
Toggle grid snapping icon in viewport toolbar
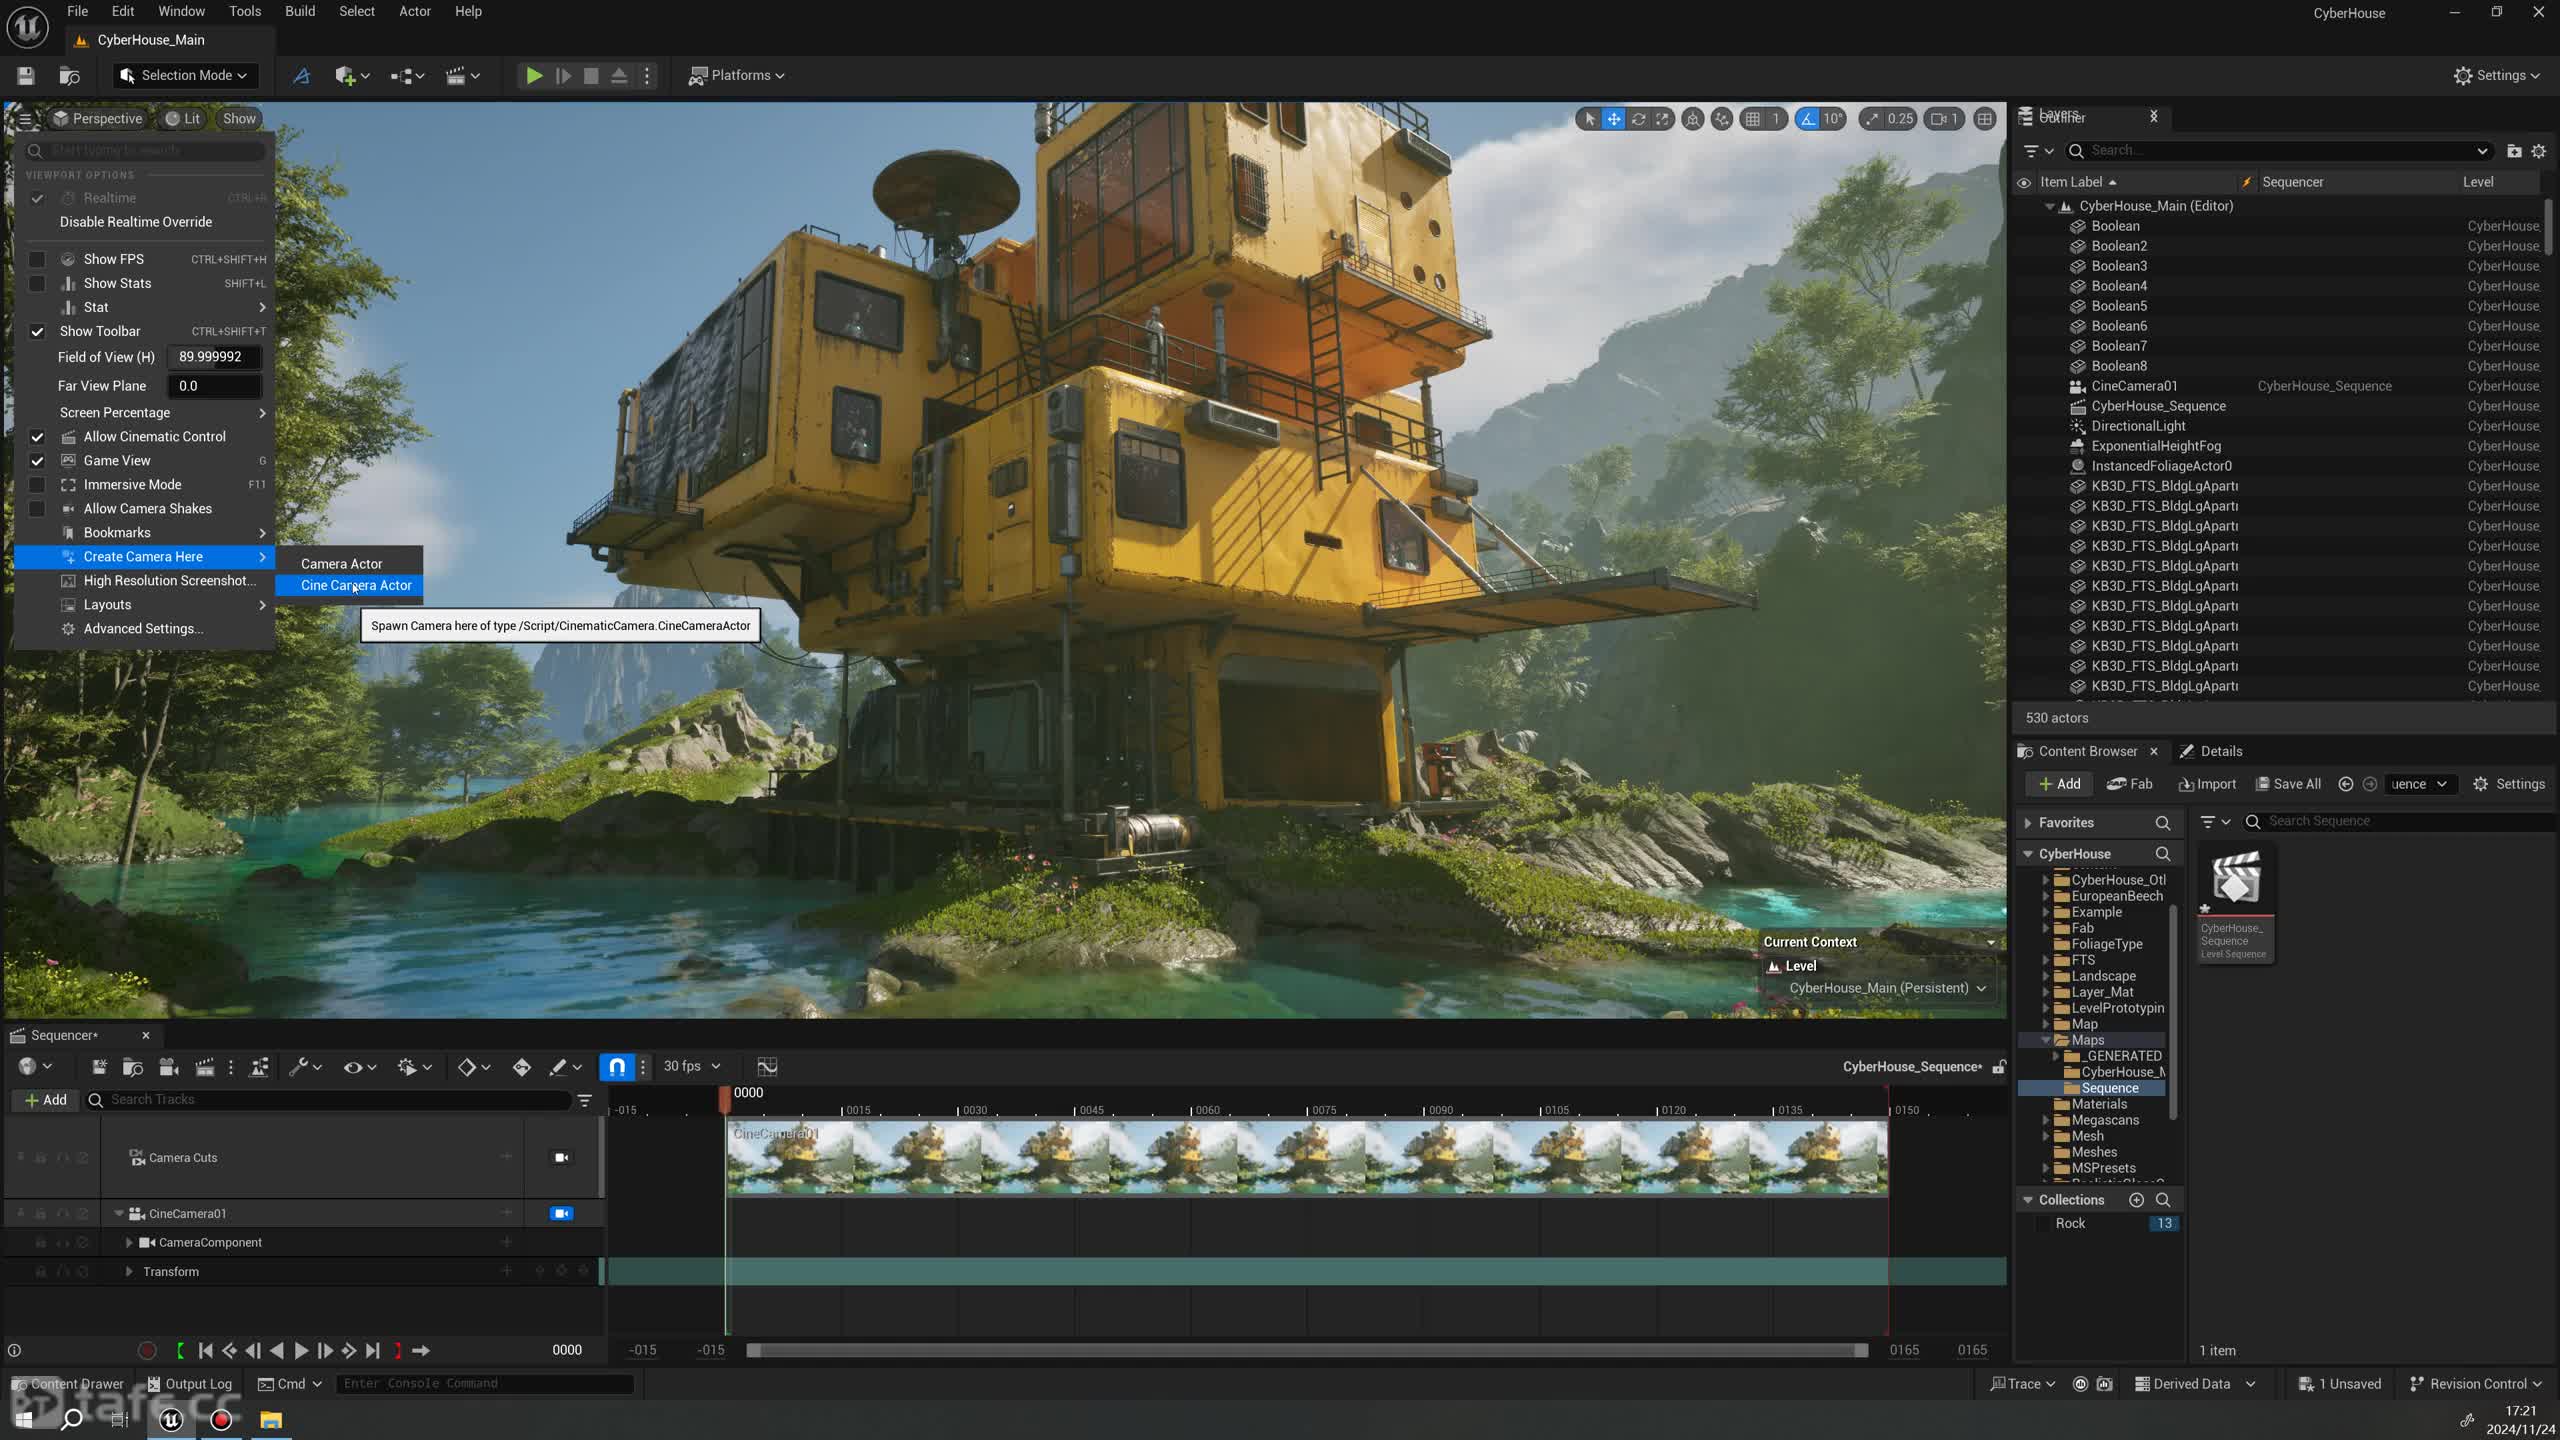(x=1752, y=119)
